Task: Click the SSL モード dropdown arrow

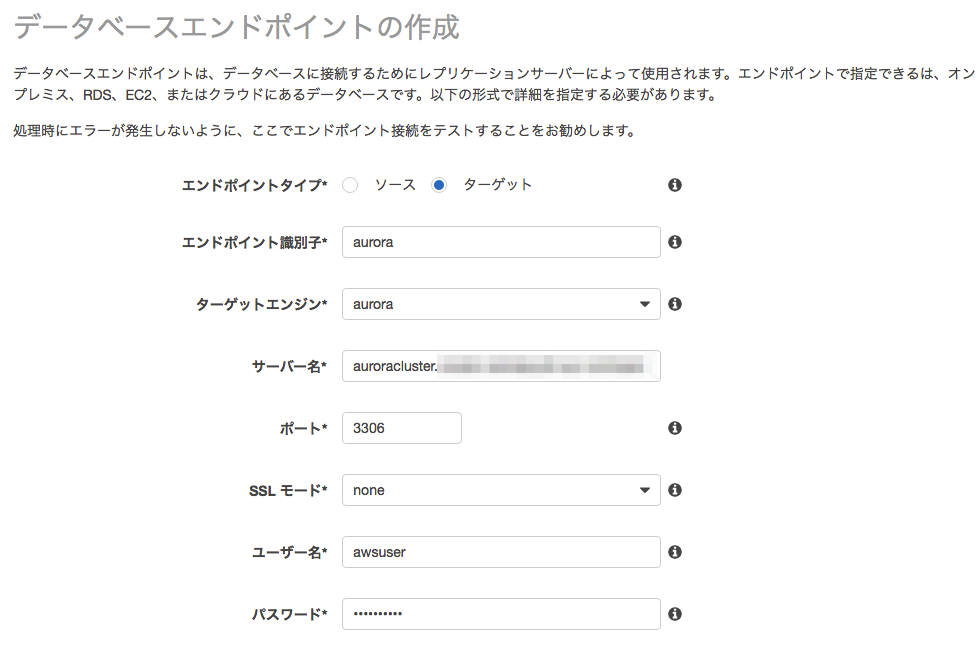Action: [x=645, y=490]
